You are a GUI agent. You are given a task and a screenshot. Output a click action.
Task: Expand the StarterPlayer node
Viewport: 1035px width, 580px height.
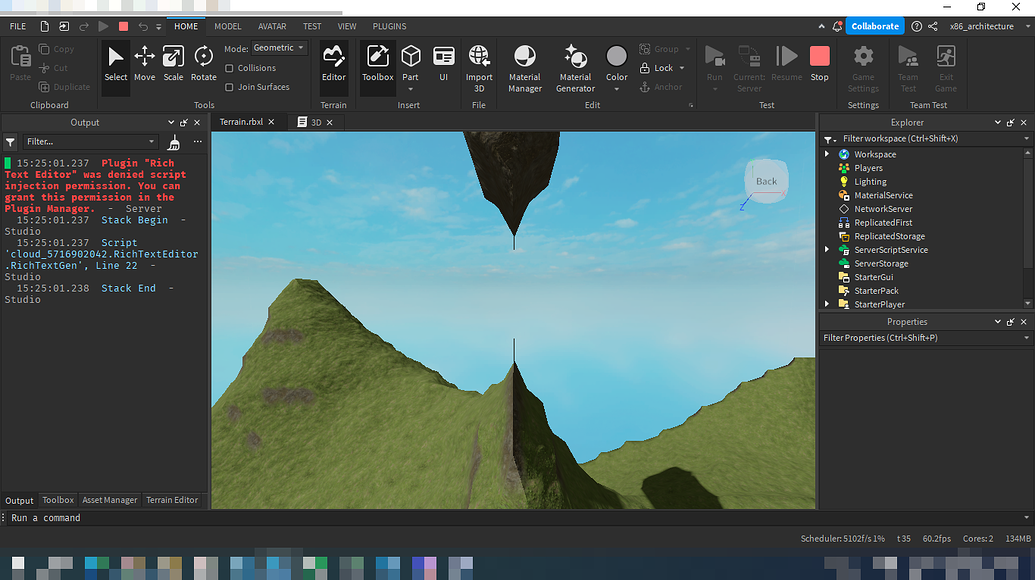click(826, 304)
